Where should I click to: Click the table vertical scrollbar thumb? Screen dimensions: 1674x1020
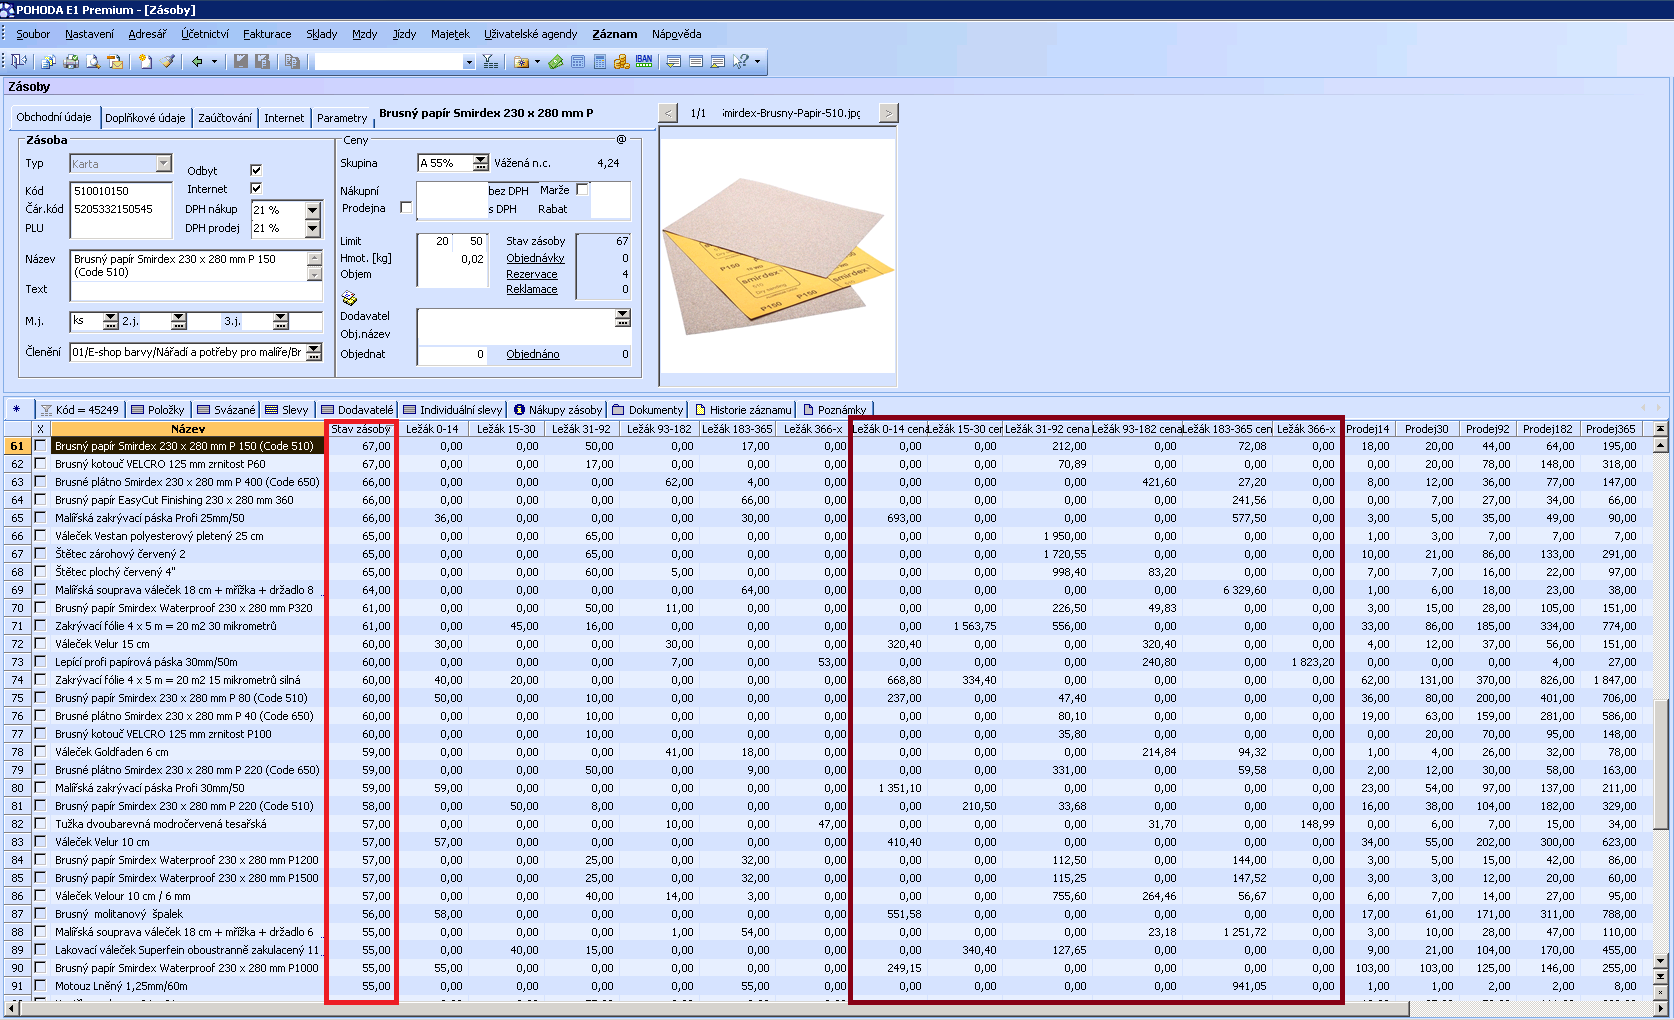1660,765
